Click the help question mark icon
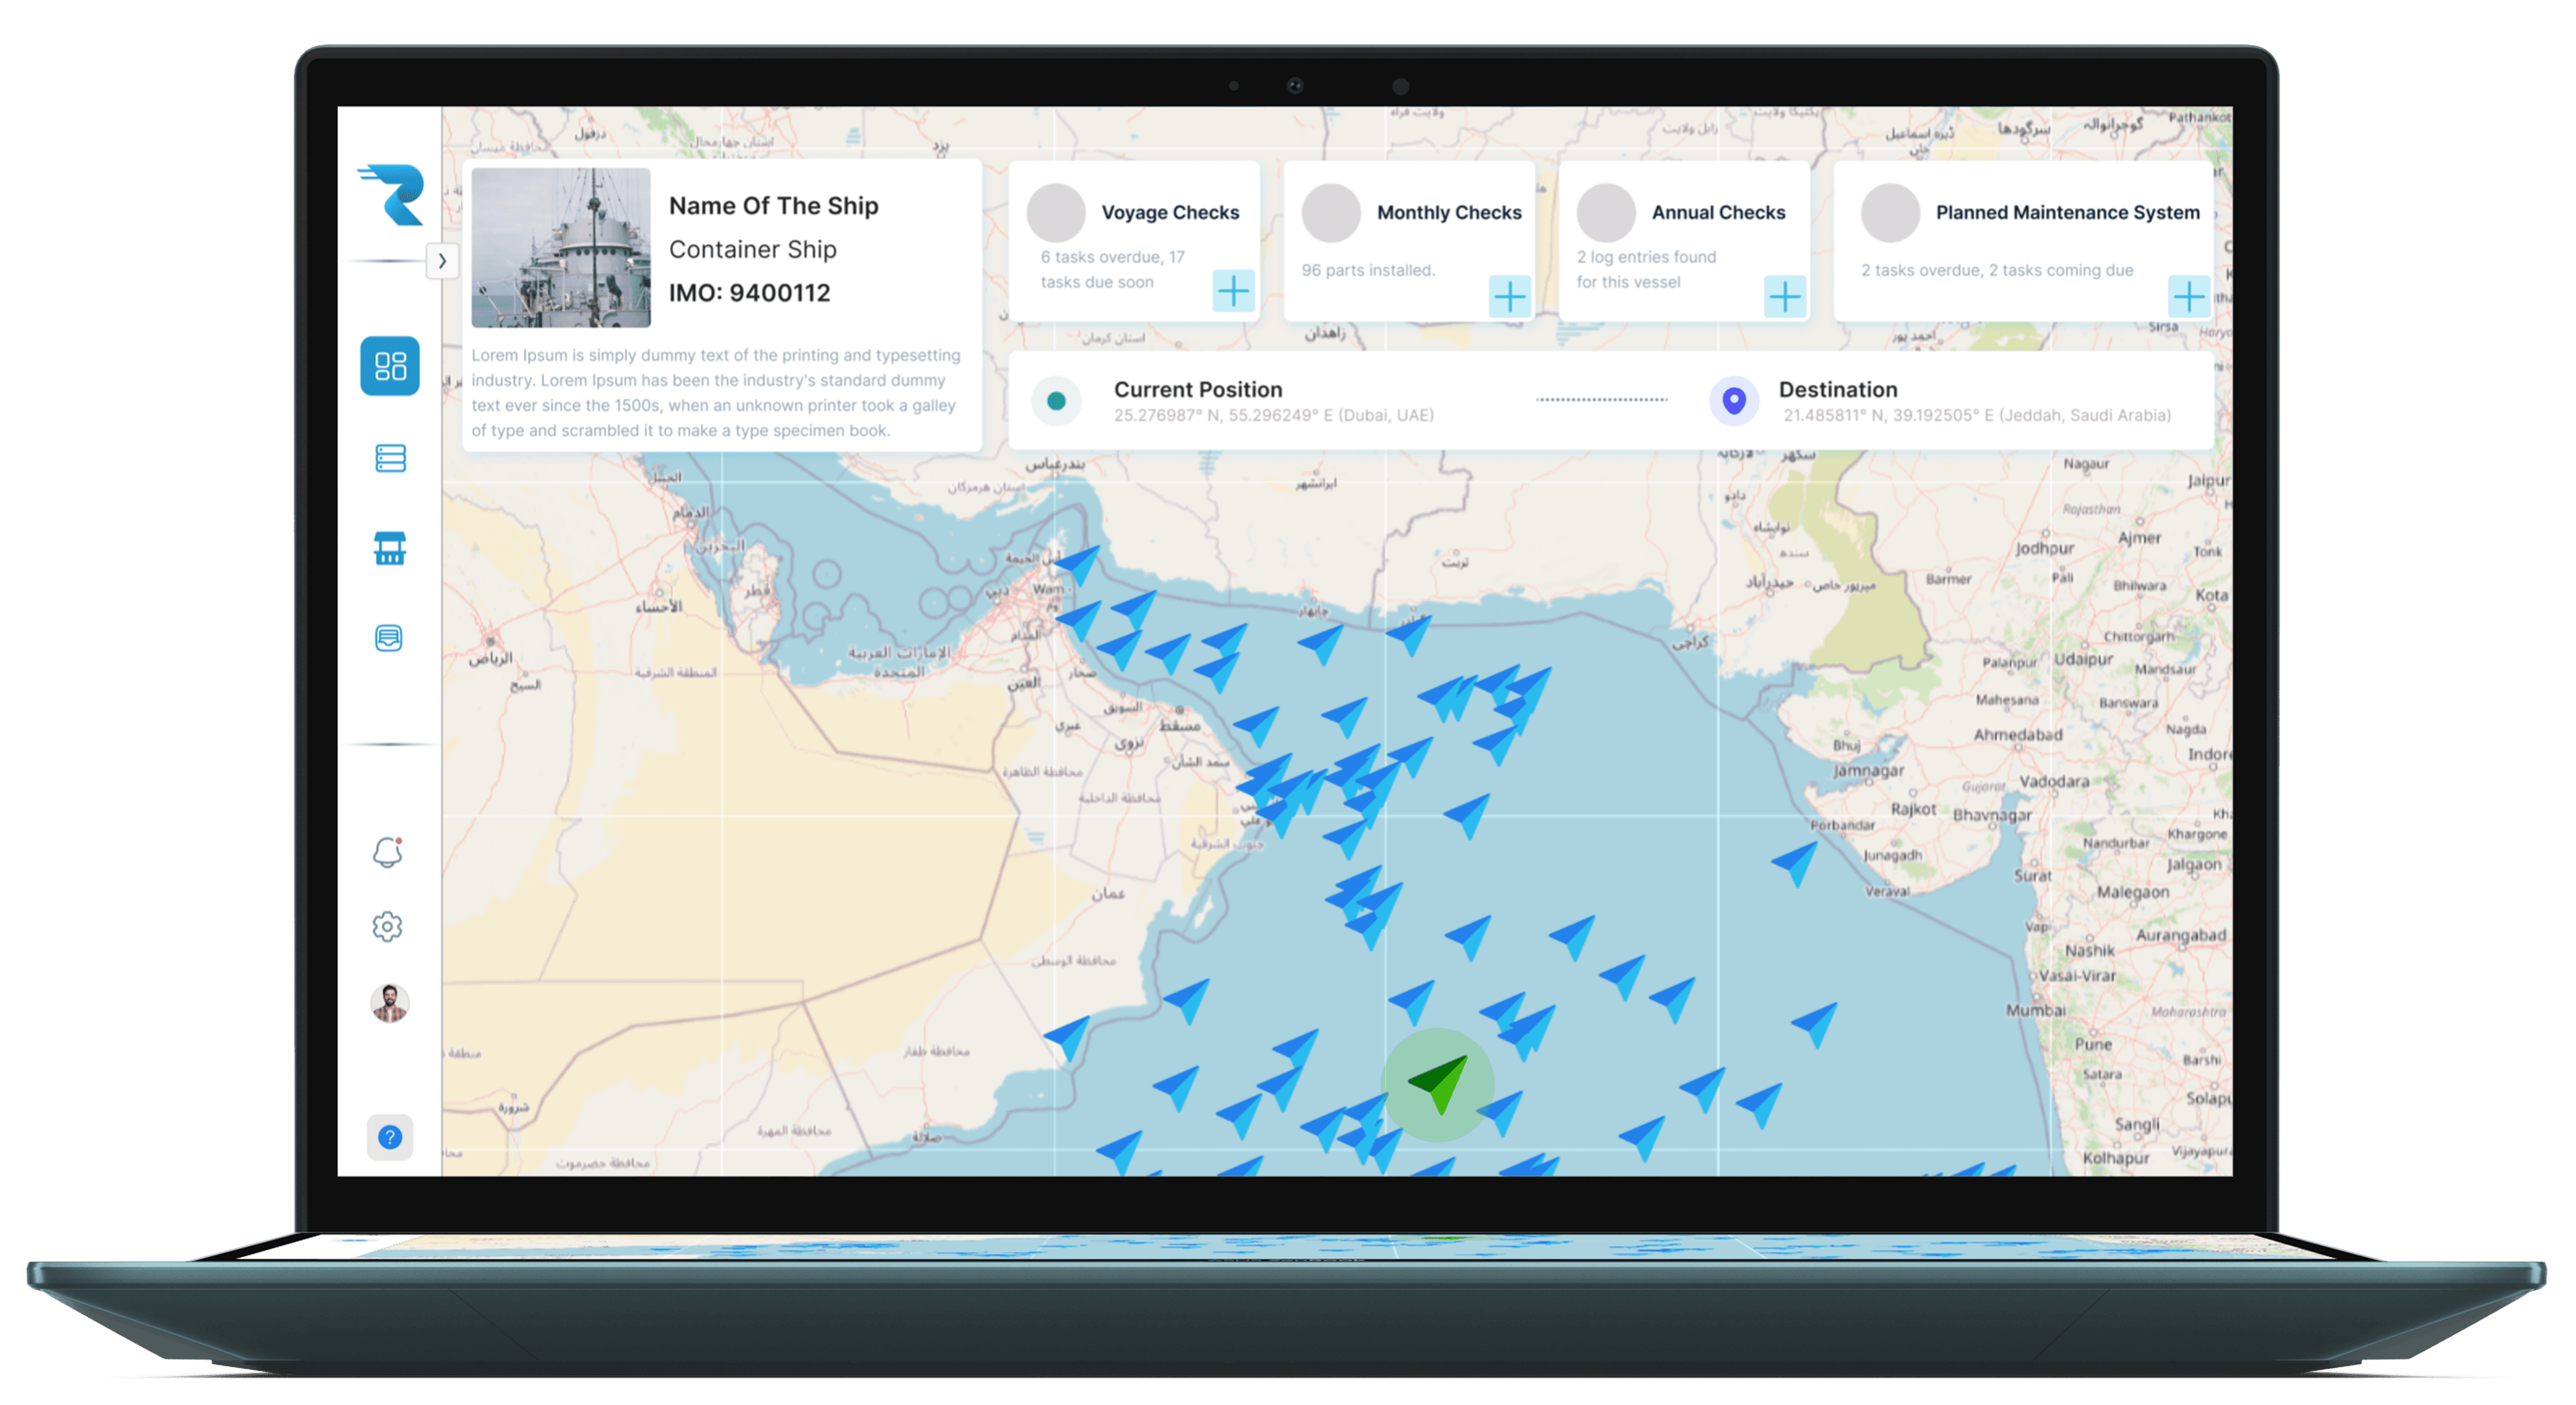Image resolution: width=2576 pixels, height=1405 pixels. click(389, 1137)
